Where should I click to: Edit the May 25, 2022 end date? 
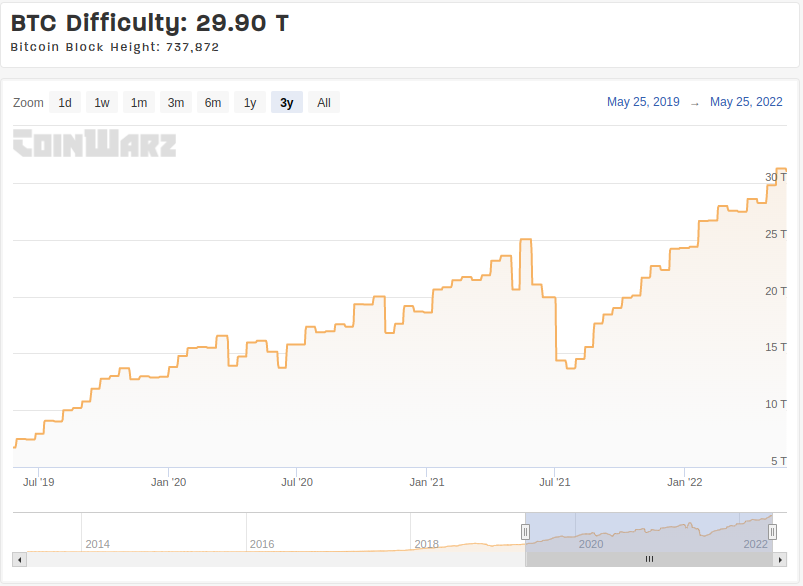point(746,102)
